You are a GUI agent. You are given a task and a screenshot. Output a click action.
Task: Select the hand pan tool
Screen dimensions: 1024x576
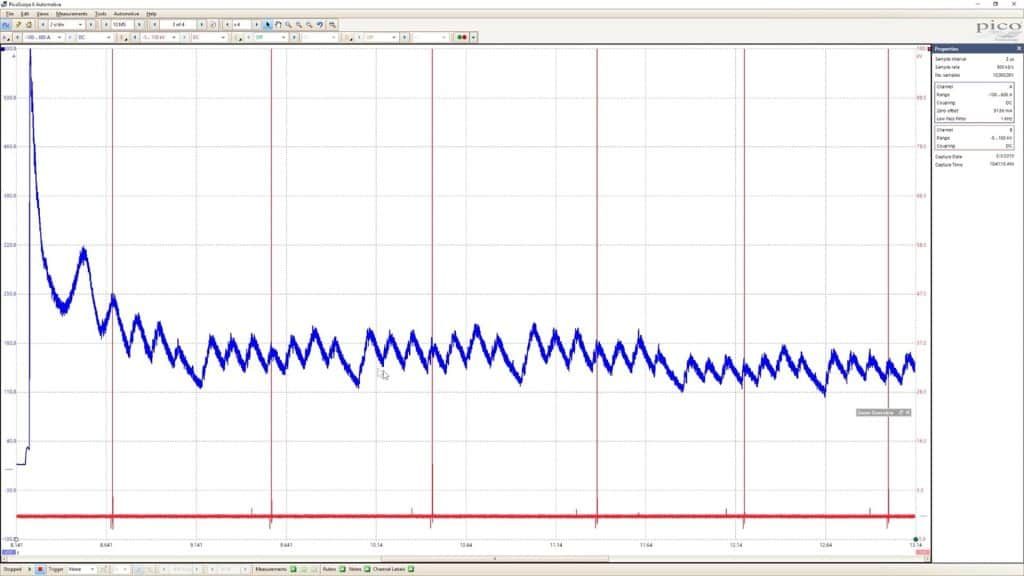coord(278,24)
